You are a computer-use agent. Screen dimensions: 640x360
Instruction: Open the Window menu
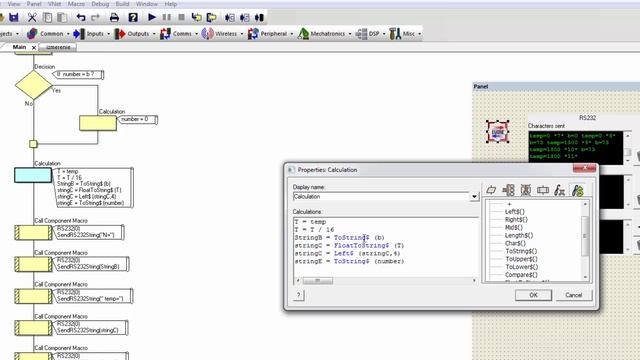click(x=147, y=4)
